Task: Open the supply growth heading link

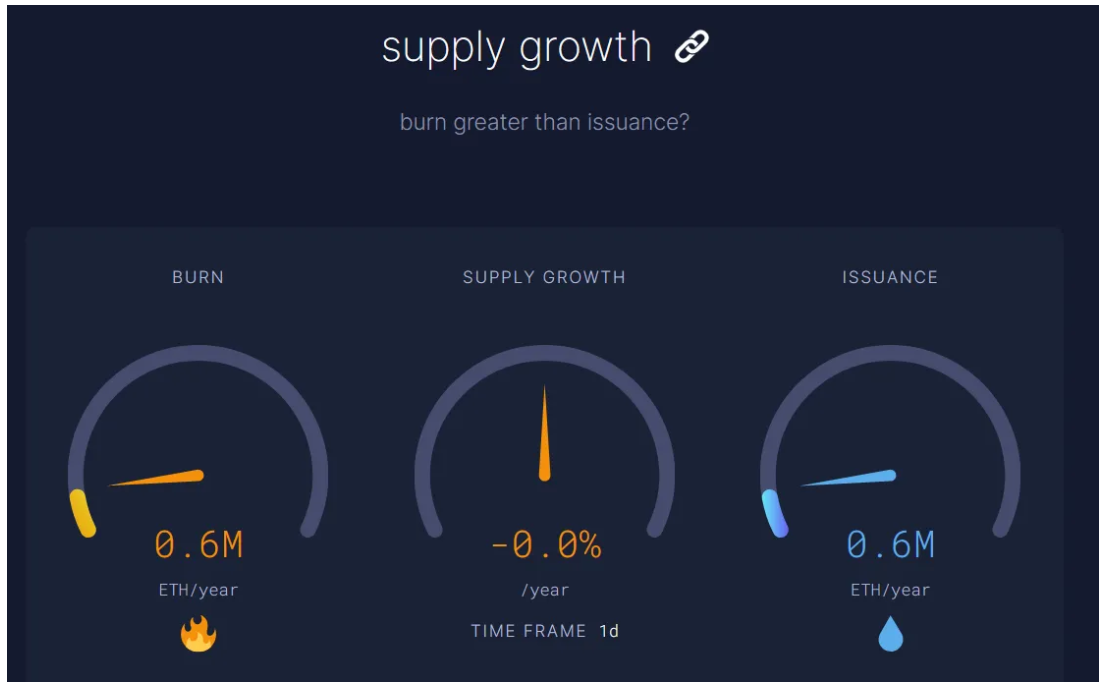Action: pyautogui.click(x=516, y=47)
